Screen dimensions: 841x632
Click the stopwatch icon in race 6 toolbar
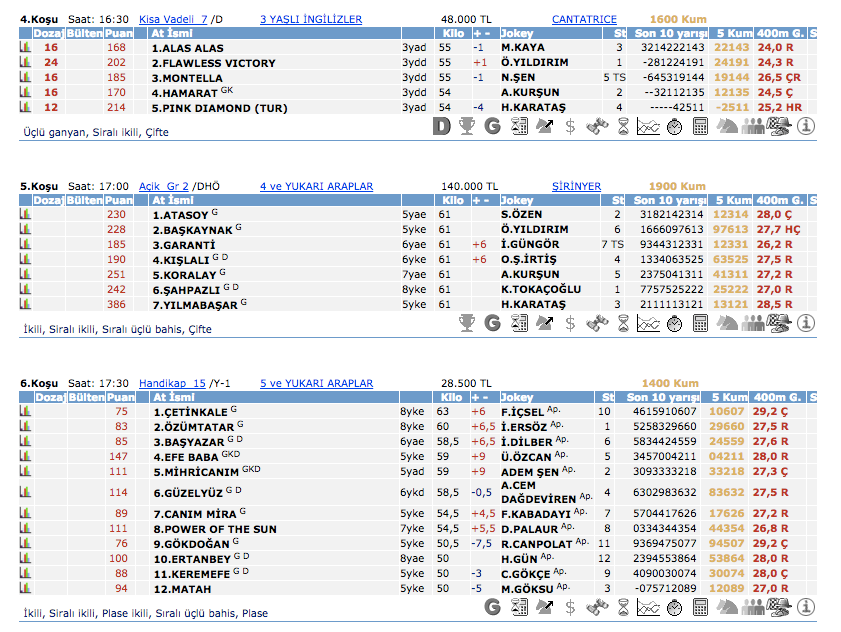674,608
